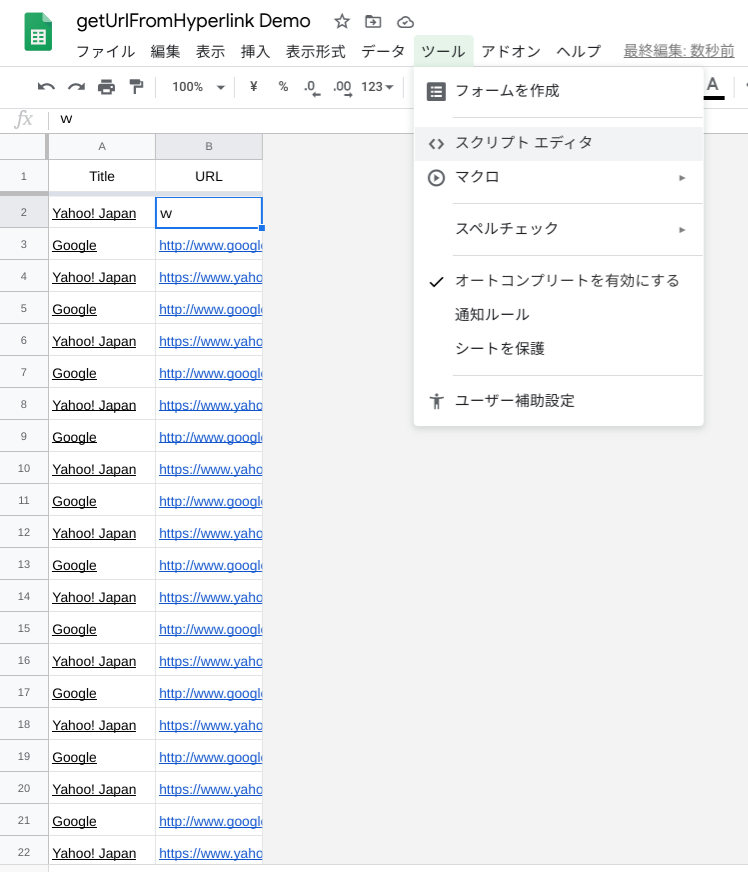The width and height of the screenshot is (748, 872).
Task: Open the Google Sheets home icon
Action: [38, 32]
